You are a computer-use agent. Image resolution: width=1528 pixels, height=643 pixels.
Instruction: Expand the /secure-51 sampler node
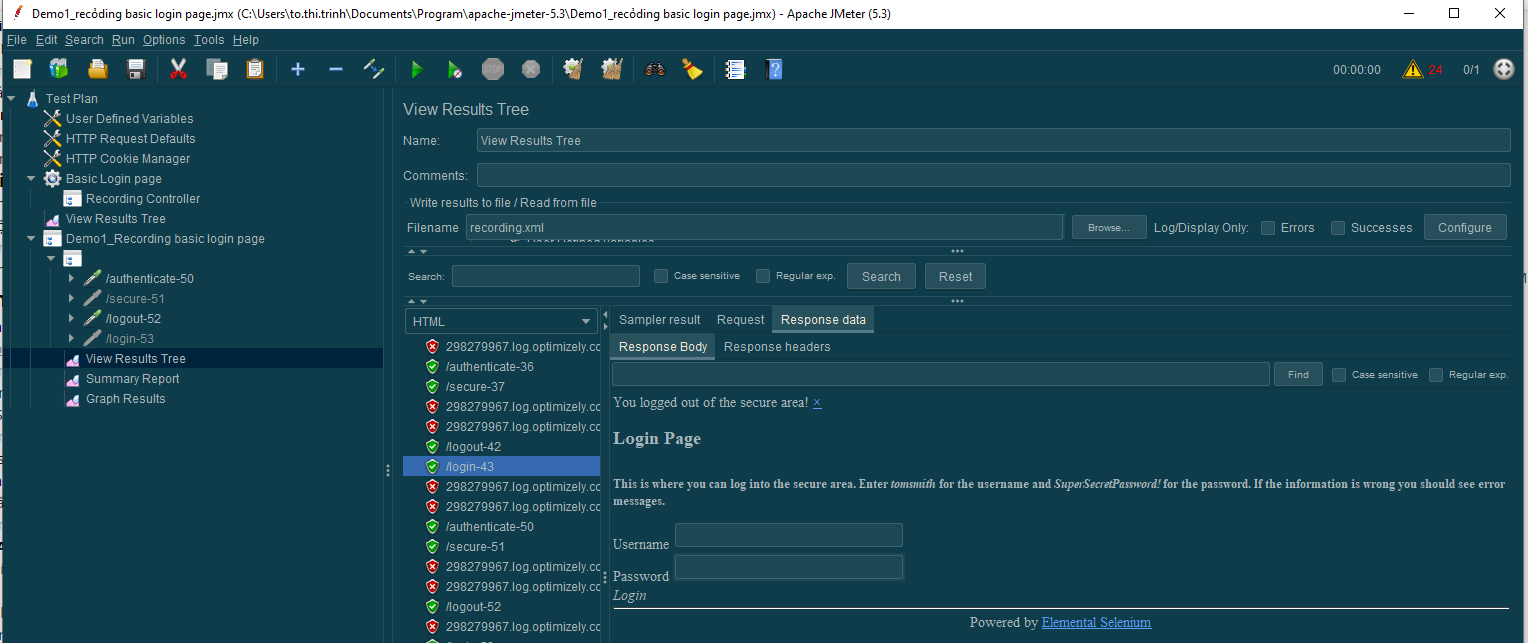tap(71, 299)
